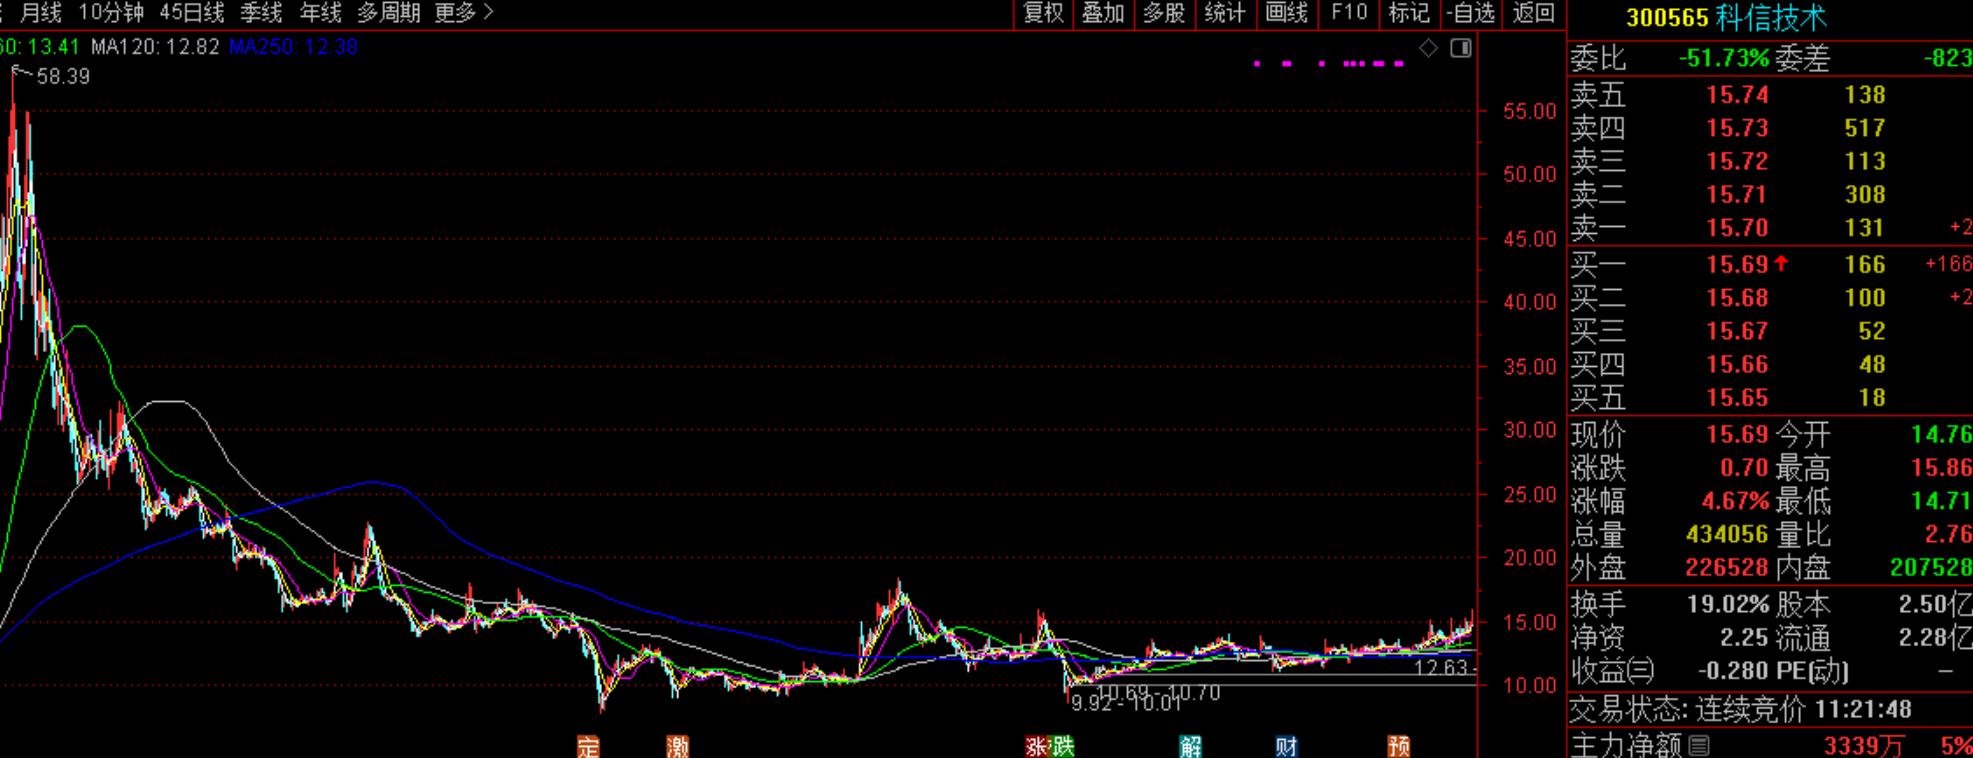Open the 多股 multi-stock view

click(x=1164, y=13)
